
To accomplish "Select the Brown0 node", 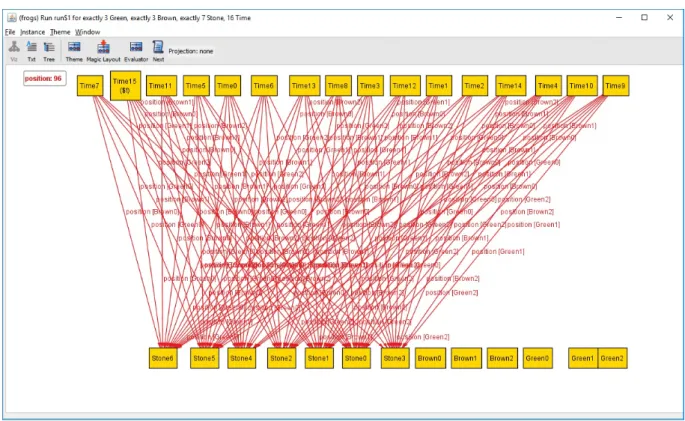I will pyautogui.click(x=430, y=358).
